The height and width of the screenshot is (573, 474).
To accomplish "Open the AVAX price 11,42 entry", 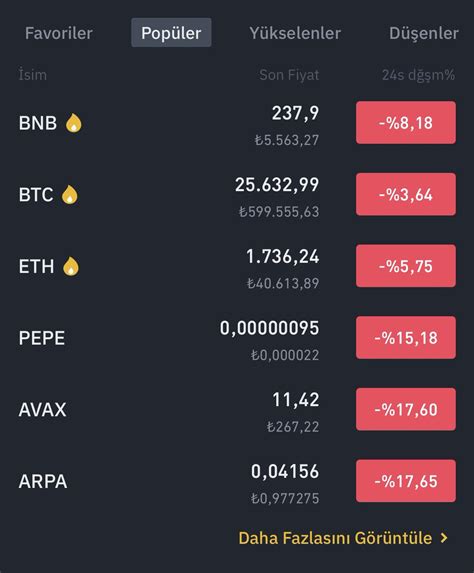I will click(x=296, y=399).
